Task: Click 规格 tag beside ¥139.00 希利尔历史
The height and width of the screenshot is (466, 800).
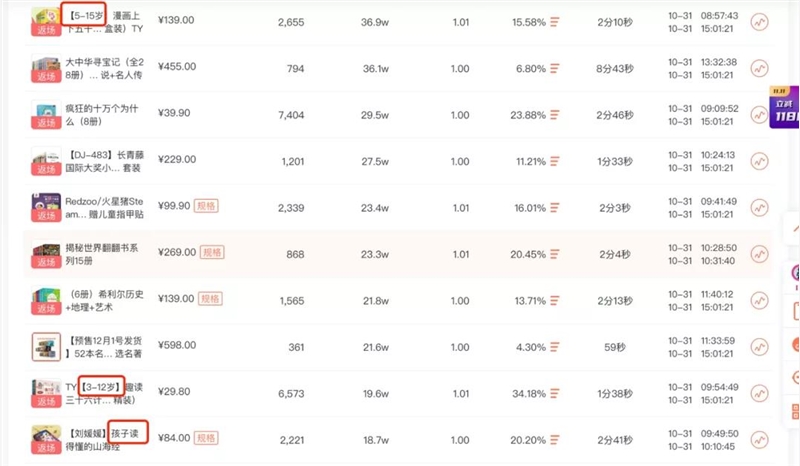Action: point(210,299)
